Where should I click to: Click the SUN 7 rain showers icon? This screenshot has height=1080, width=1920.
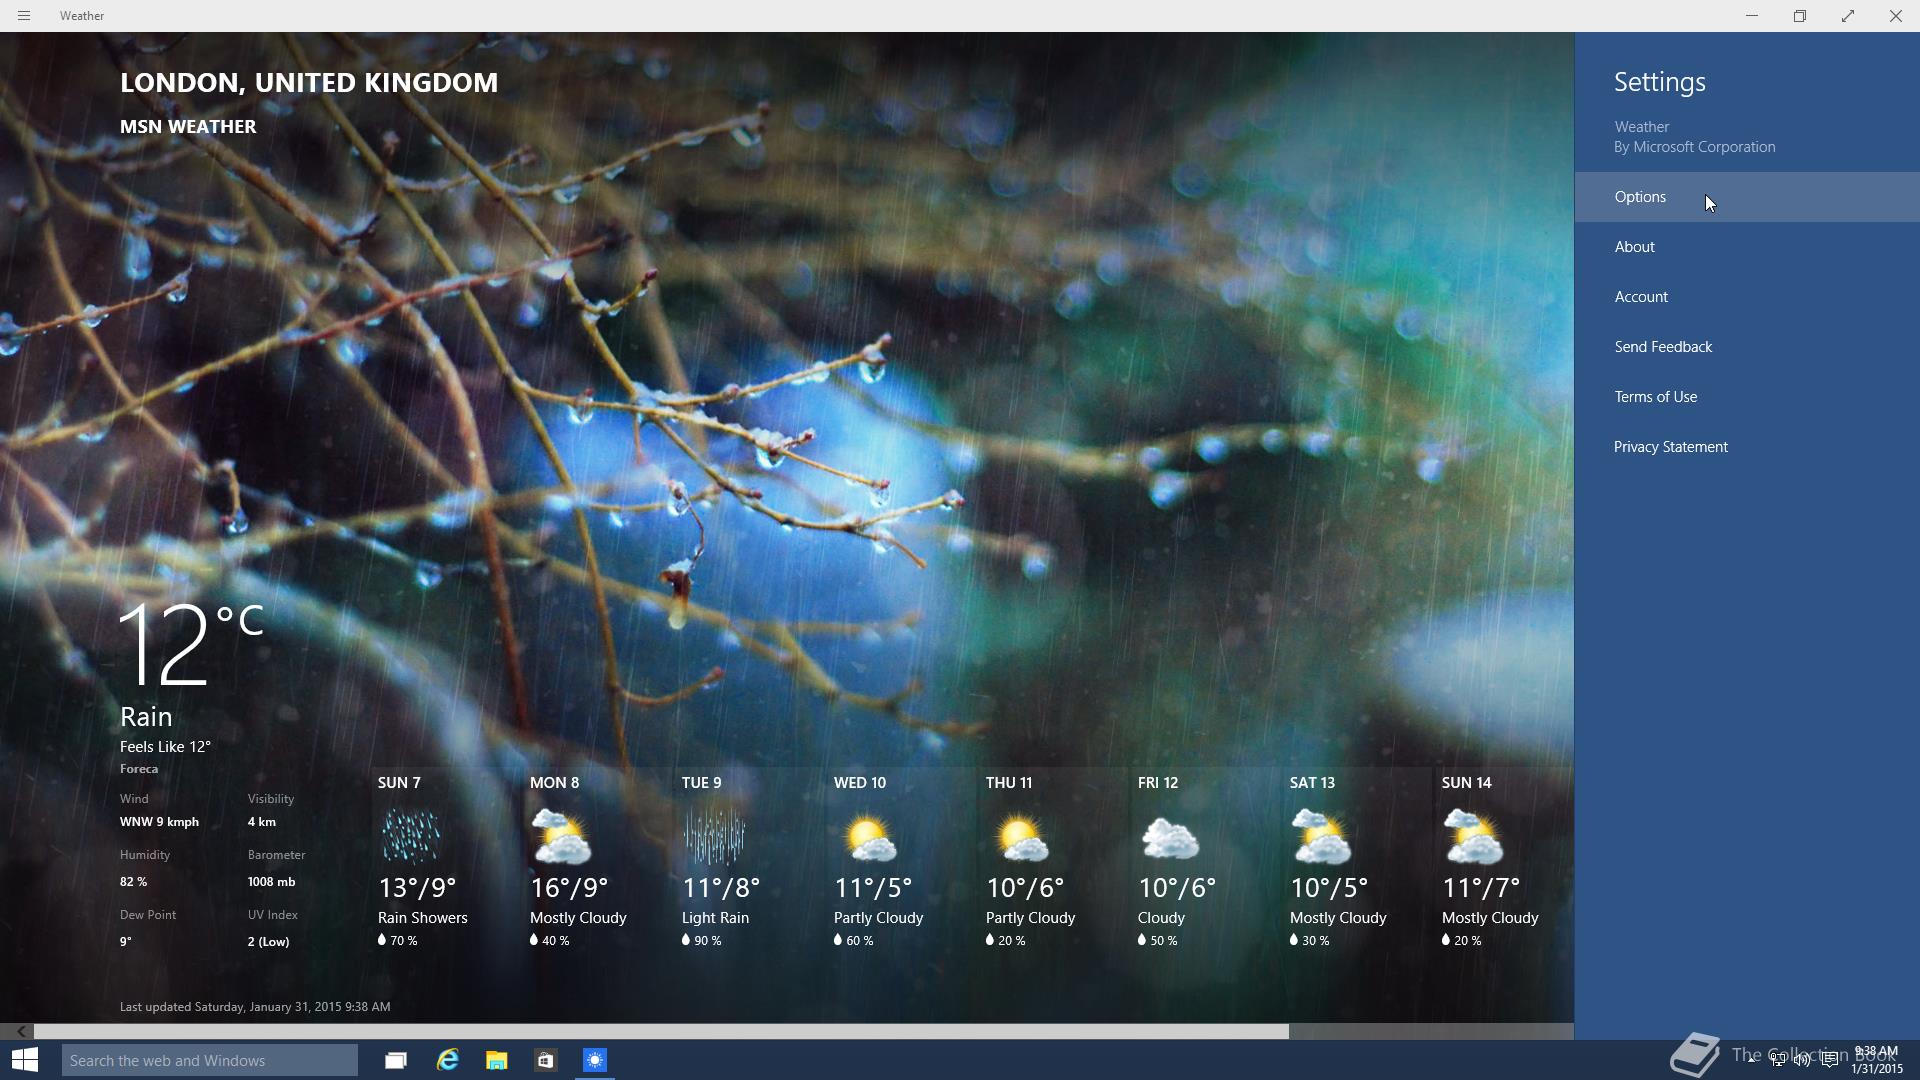pos(410,836)
